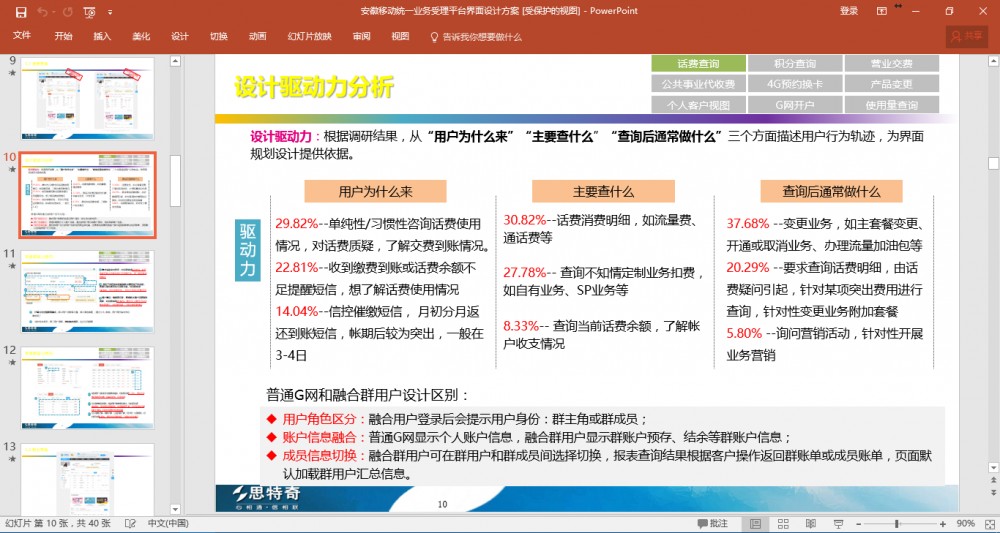Image resolution: width=1000 pixels, height=533 pixels.
Task: Open Ribbon Display Options icon
Action: tap(882, 11)
